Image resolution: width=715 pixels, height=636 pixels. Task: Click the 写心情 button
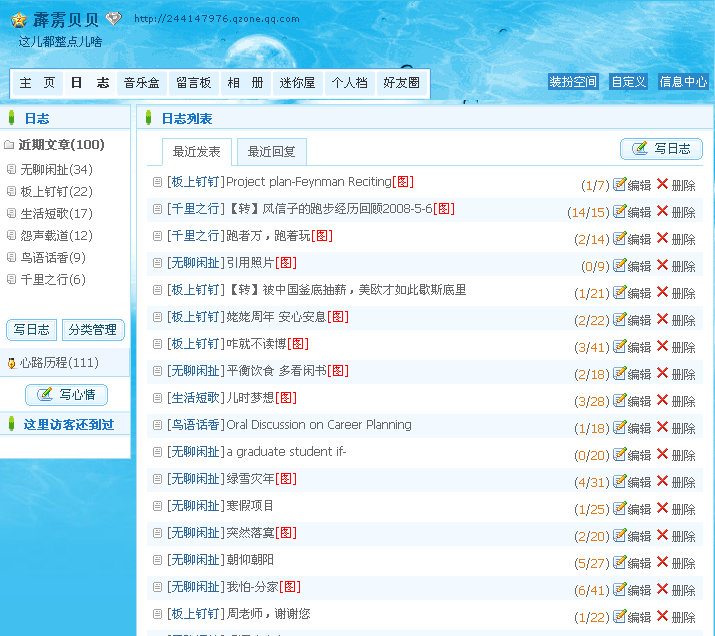[x=66, y=395]
